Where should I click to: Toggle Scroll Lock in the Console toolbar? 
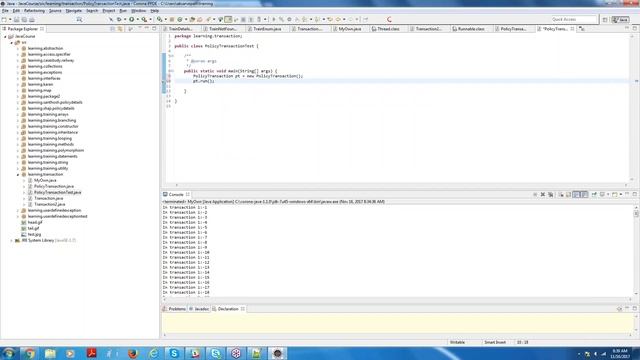[569, 194]
